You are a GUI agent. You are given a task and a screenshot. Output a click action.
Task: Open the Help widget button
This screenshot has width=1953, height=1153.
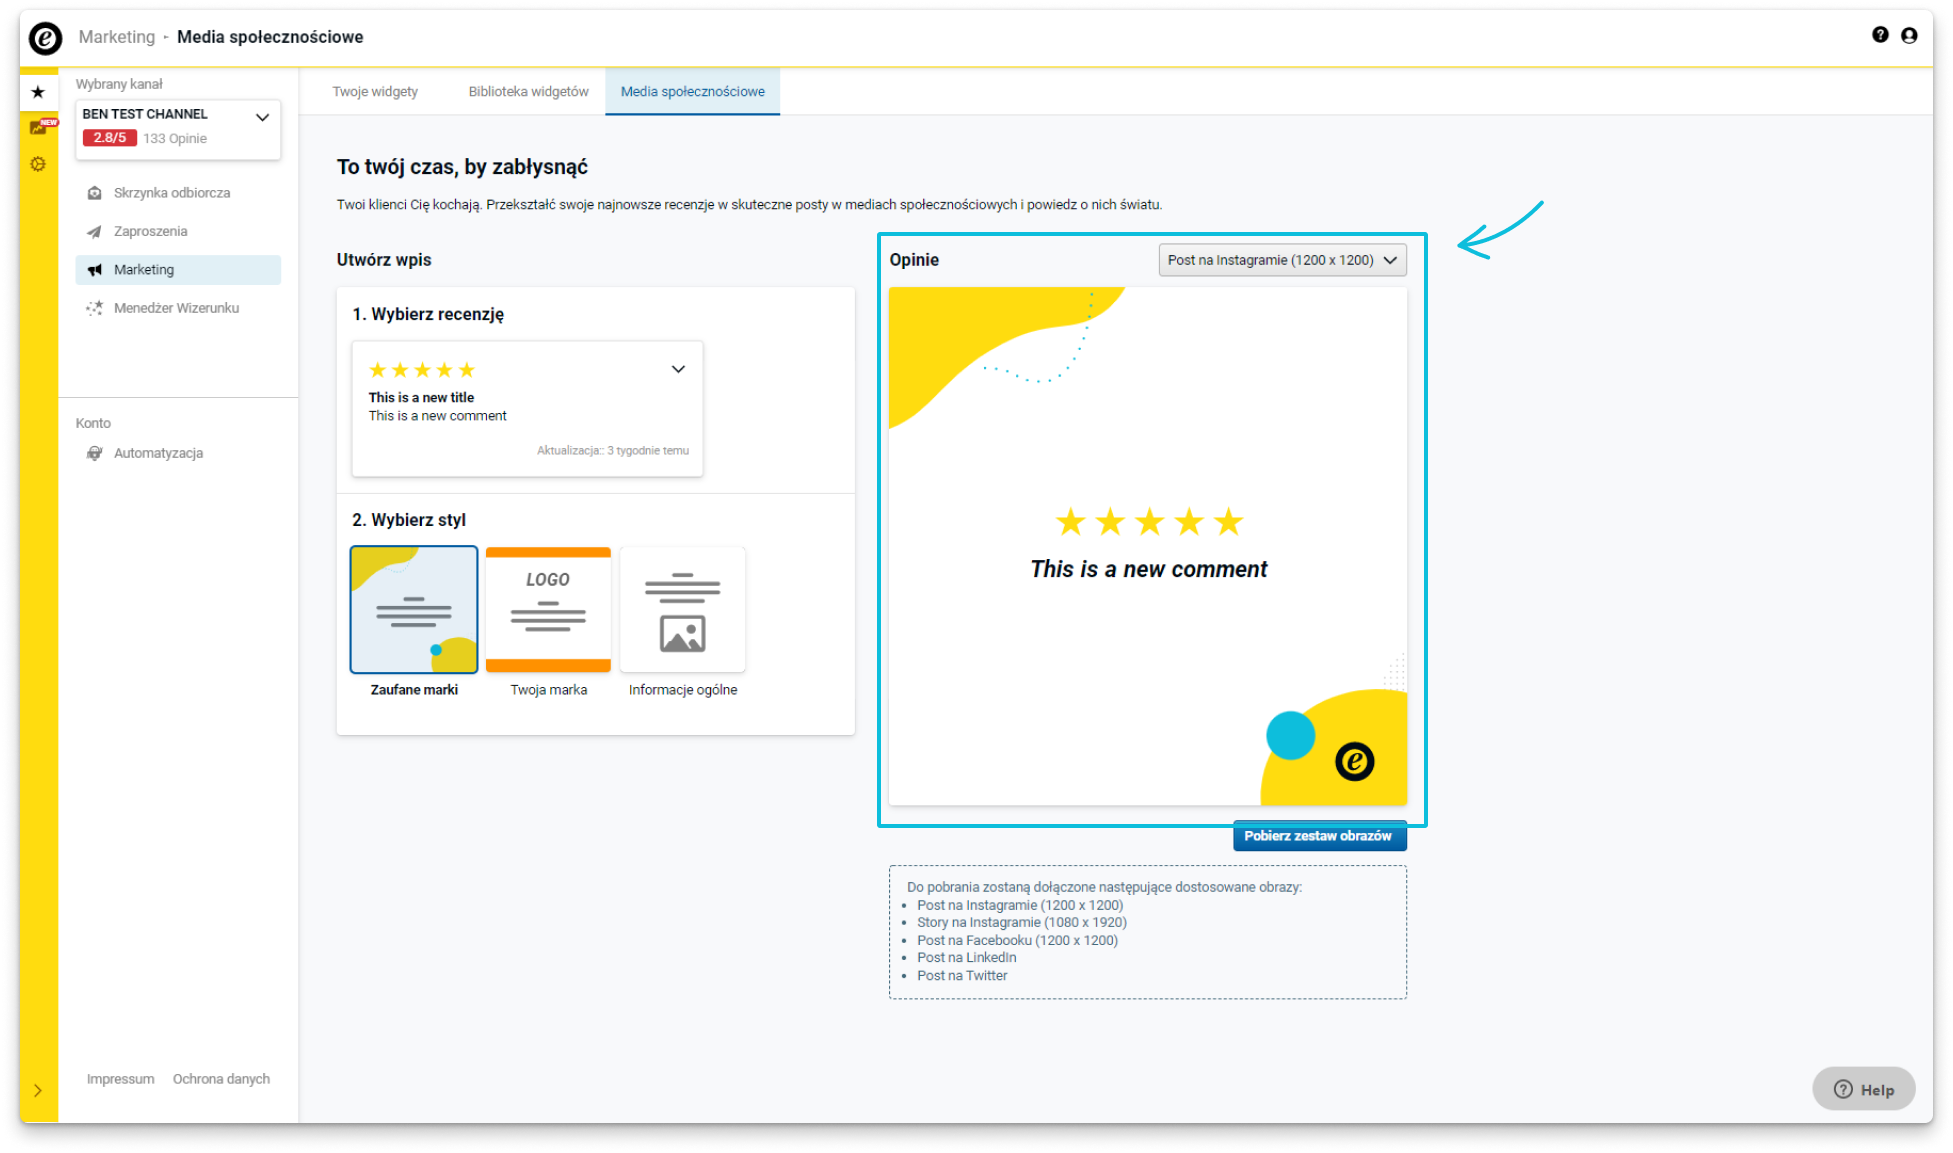pos(1863,1089)
